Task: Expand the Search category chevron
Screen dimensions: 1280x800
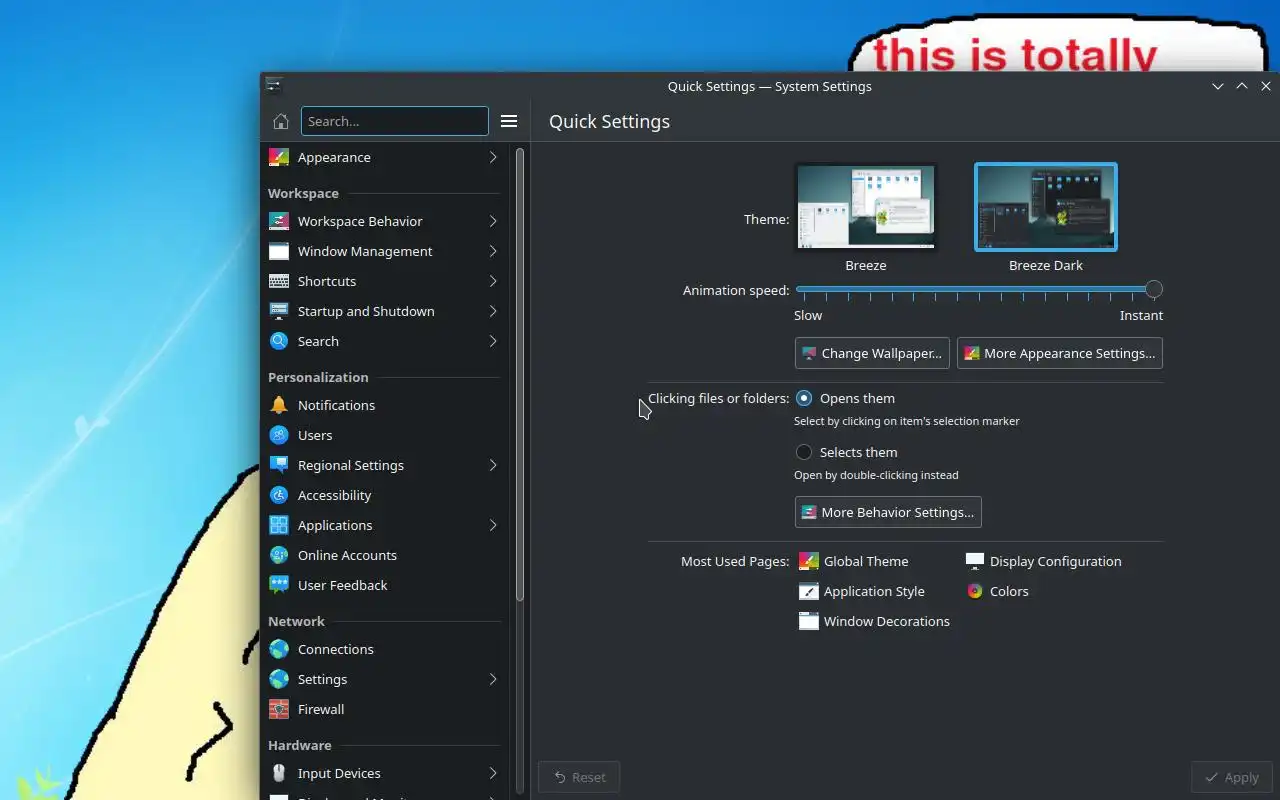Action: (493, 341)
